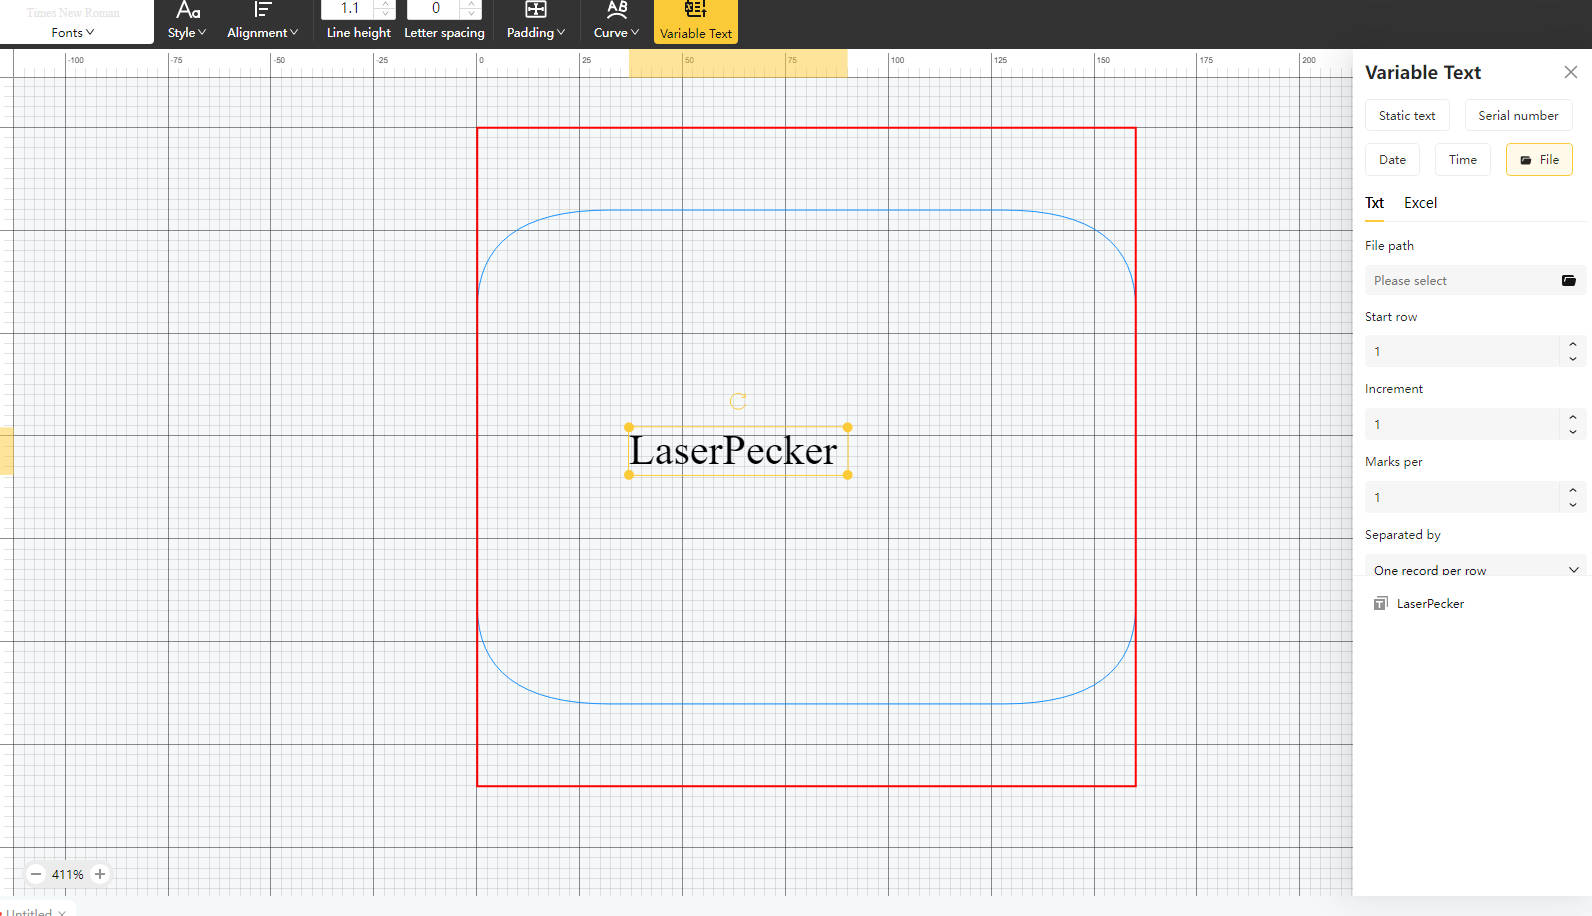Viewport: 1592px width, 916px height.
Task: Toggle the Variable Text toolbar button
Action: [696, 22]
